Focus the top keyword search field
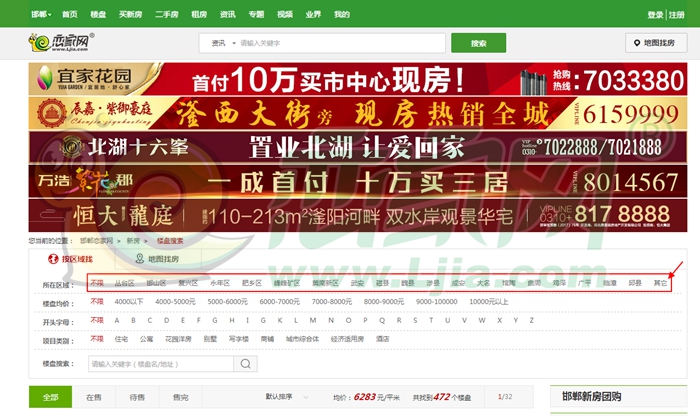700x416 pixels. point(342,43)
